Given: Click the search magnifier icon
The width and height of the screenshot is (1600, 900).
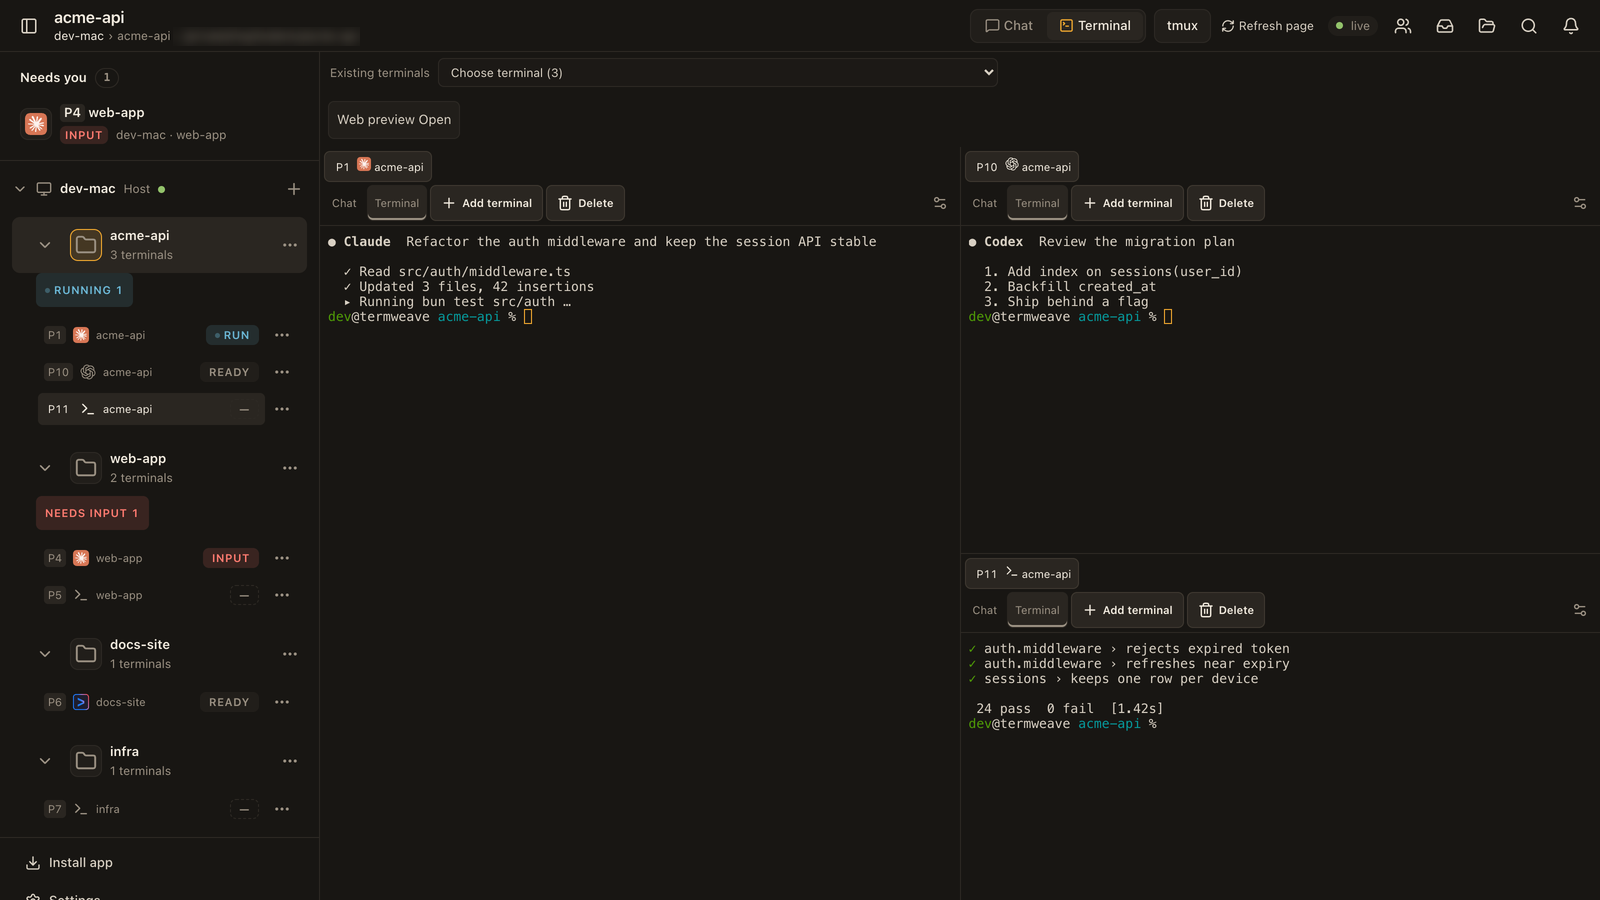Looking at the screenshot, I should point(1529,26).
